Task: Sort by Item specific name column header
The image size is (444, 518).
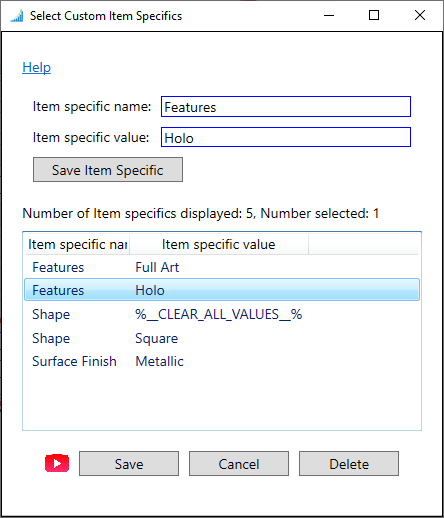Action: pos(77,244)
